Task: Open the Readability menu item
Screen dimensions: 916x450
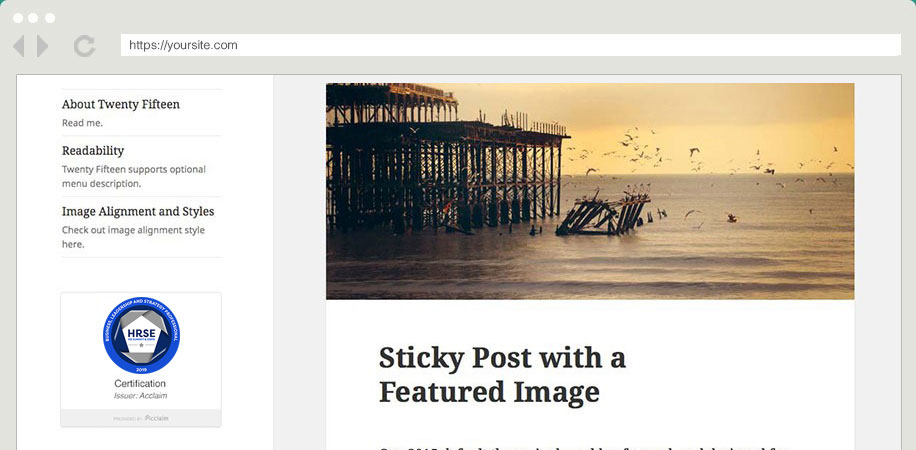Action: pos(93,151)
